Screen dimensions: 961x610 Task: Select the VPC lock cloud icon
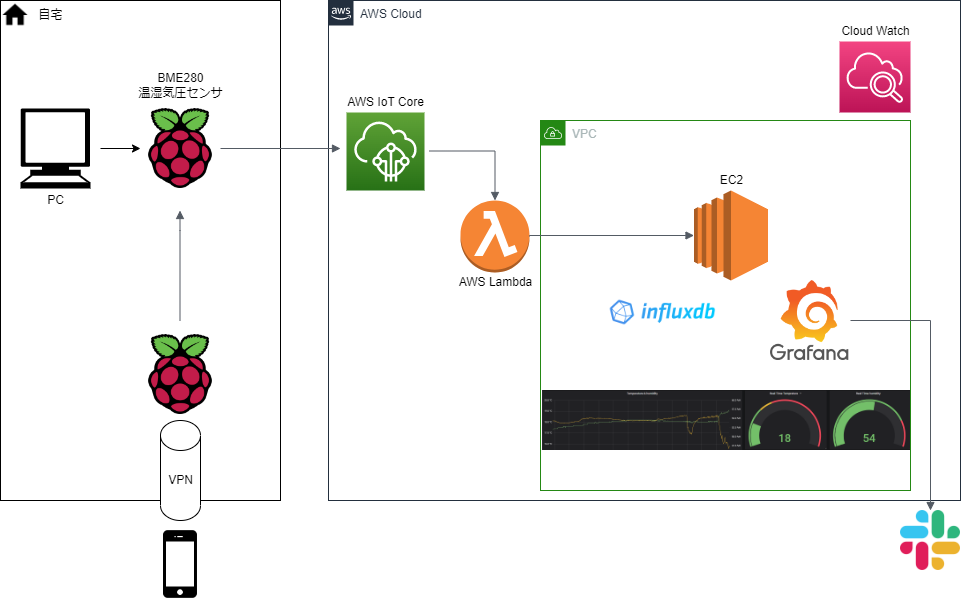coord(553,133)
